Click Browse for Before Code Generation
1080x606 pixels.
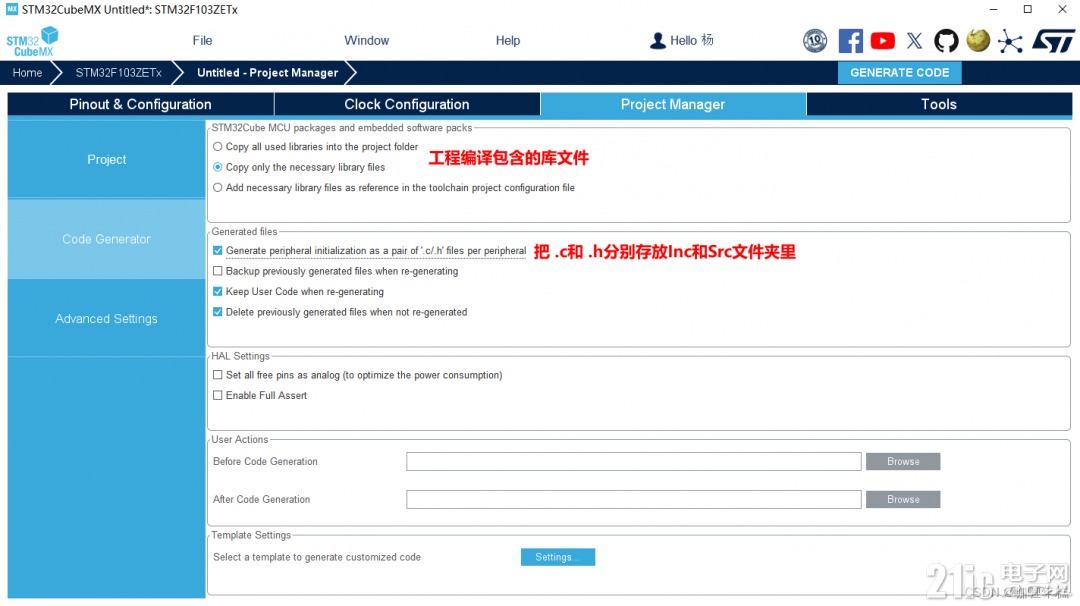903,461
